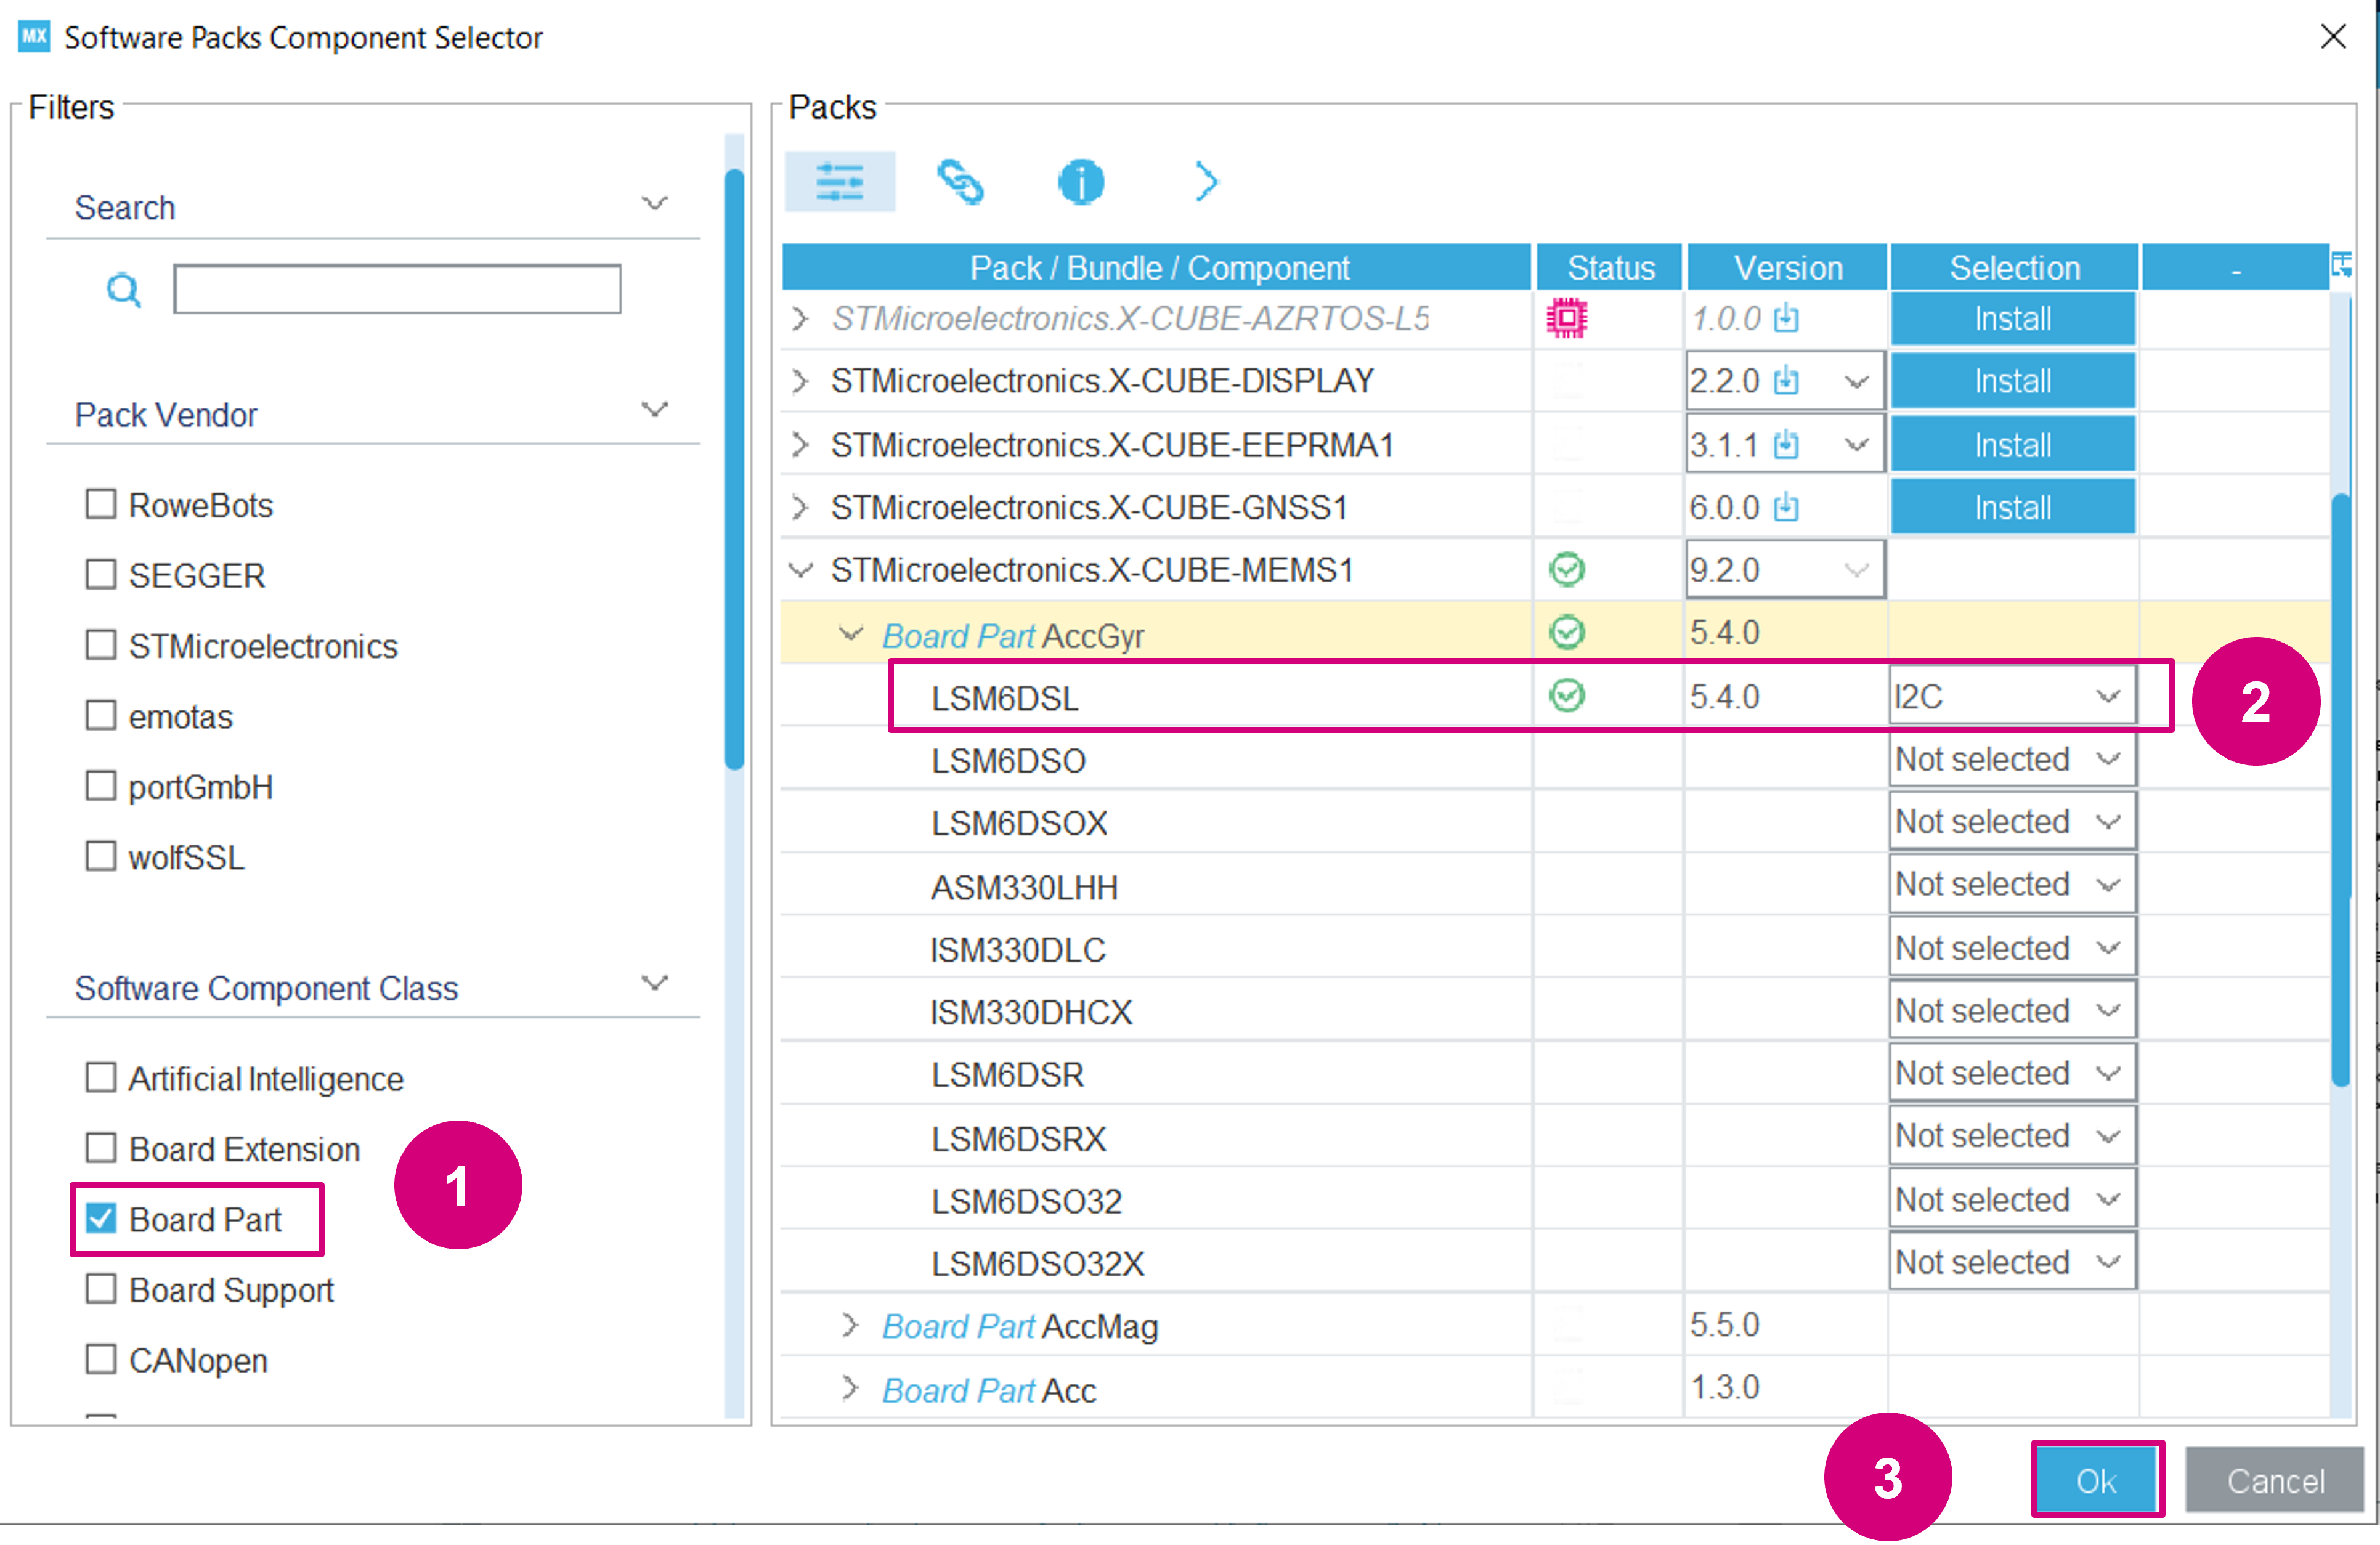Check the RoweBots vendor checkbox
Viewport: 2380px width, 1545px height.
[x=100, y=504]
